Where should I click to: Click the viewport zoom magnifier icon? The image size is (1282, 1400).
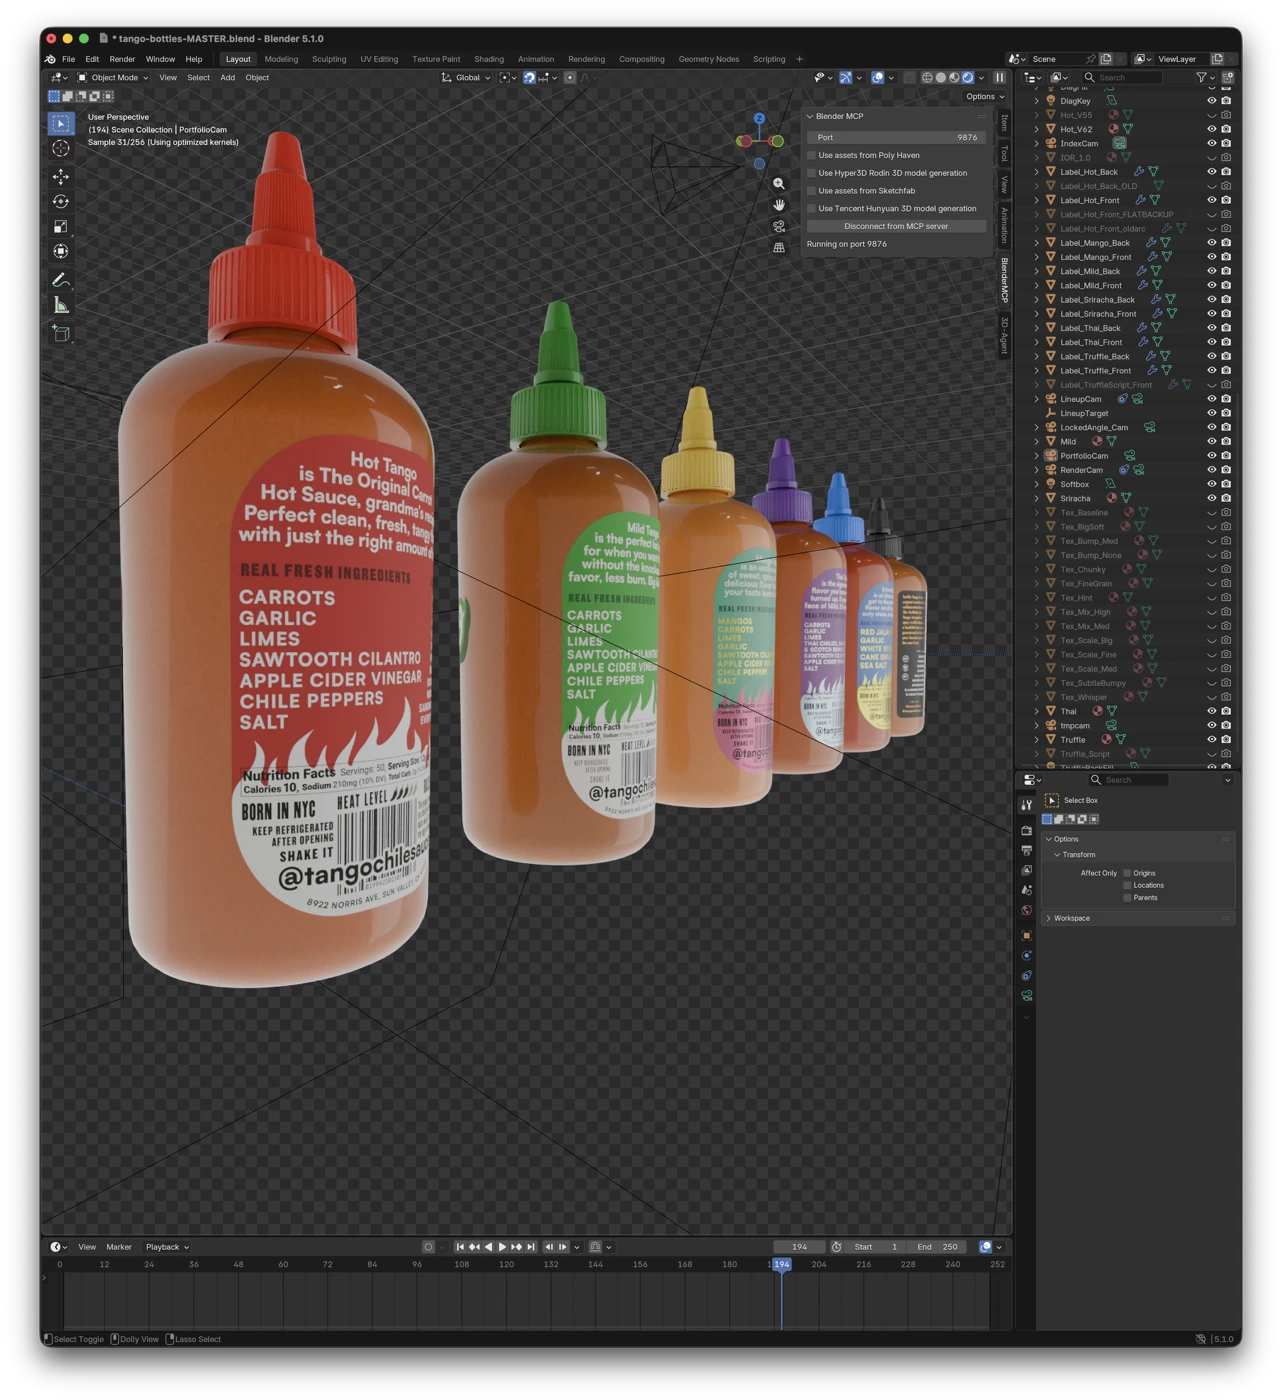click(779, 184)
